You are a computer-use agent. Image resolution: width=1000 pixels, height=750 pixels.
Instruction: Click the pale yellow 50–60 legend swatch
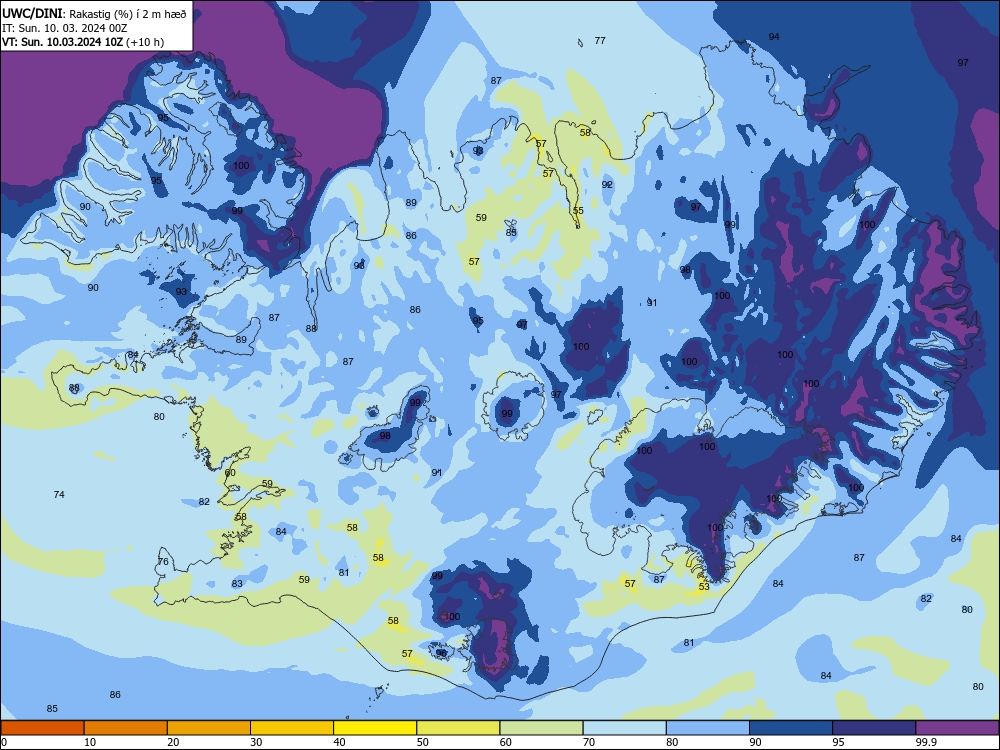pos(459,728)
